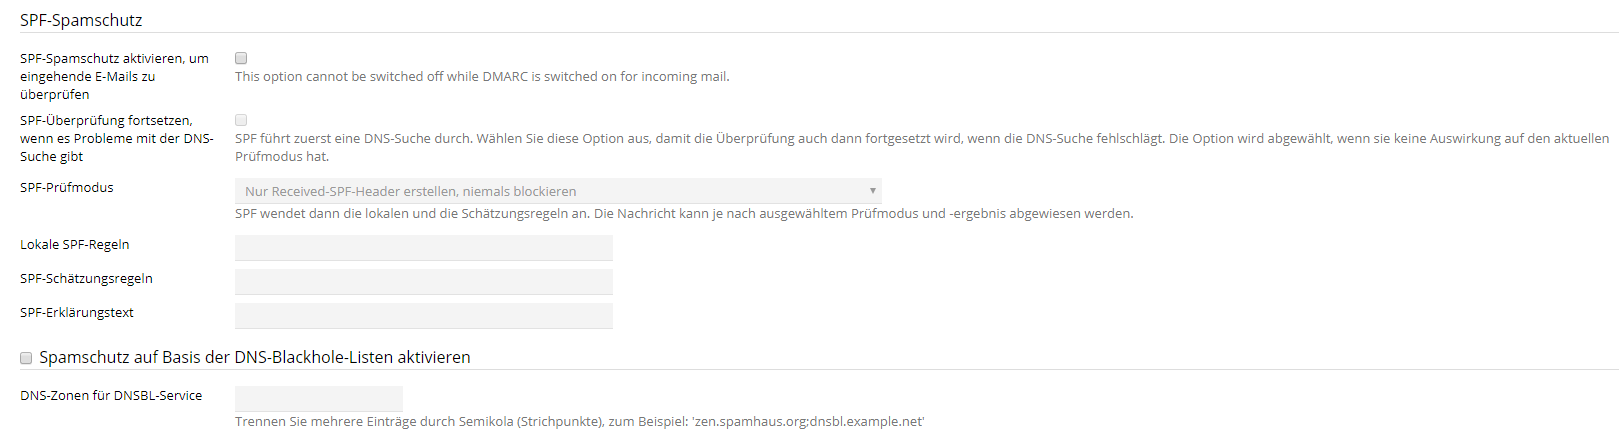Viewport: 1619px width, 444px height.
Task: Click the Lokale SPF-Regeln label
Action: point(75,244)
